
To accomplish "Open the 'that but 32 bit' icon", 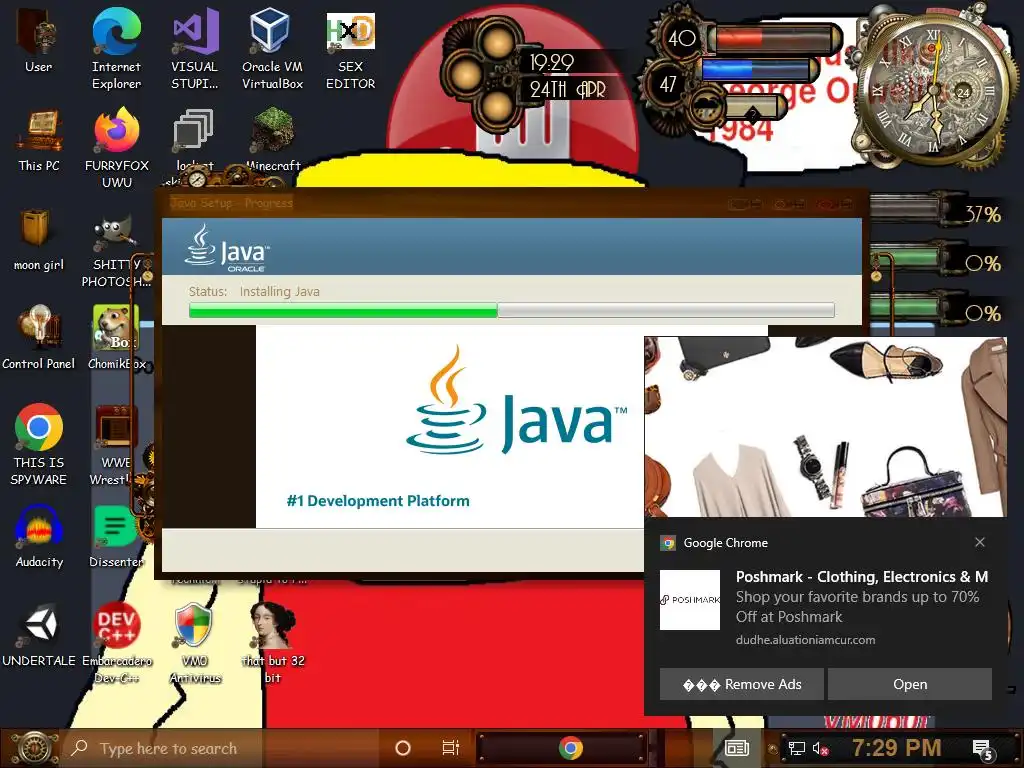I will [x=273, y=643].
